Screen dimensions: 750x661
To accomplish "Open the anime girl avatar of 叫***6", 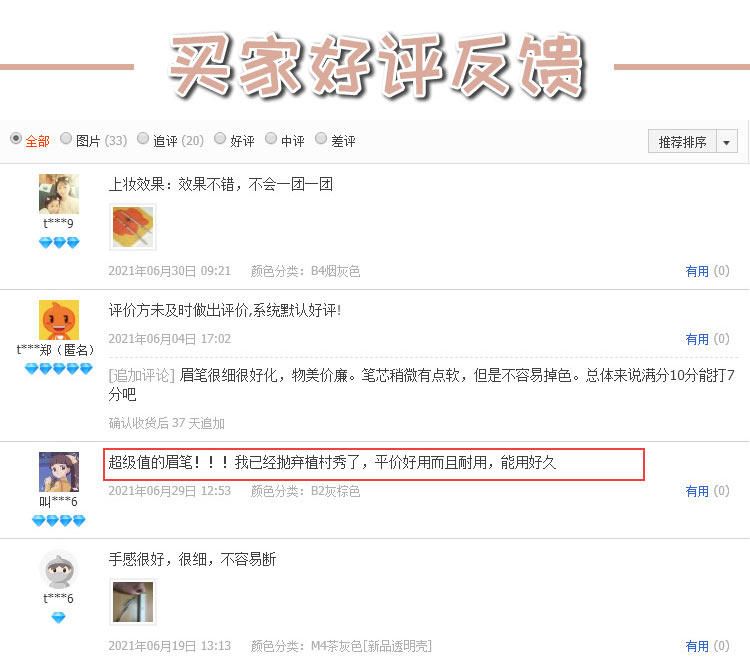I will click(x=59, y=472).
